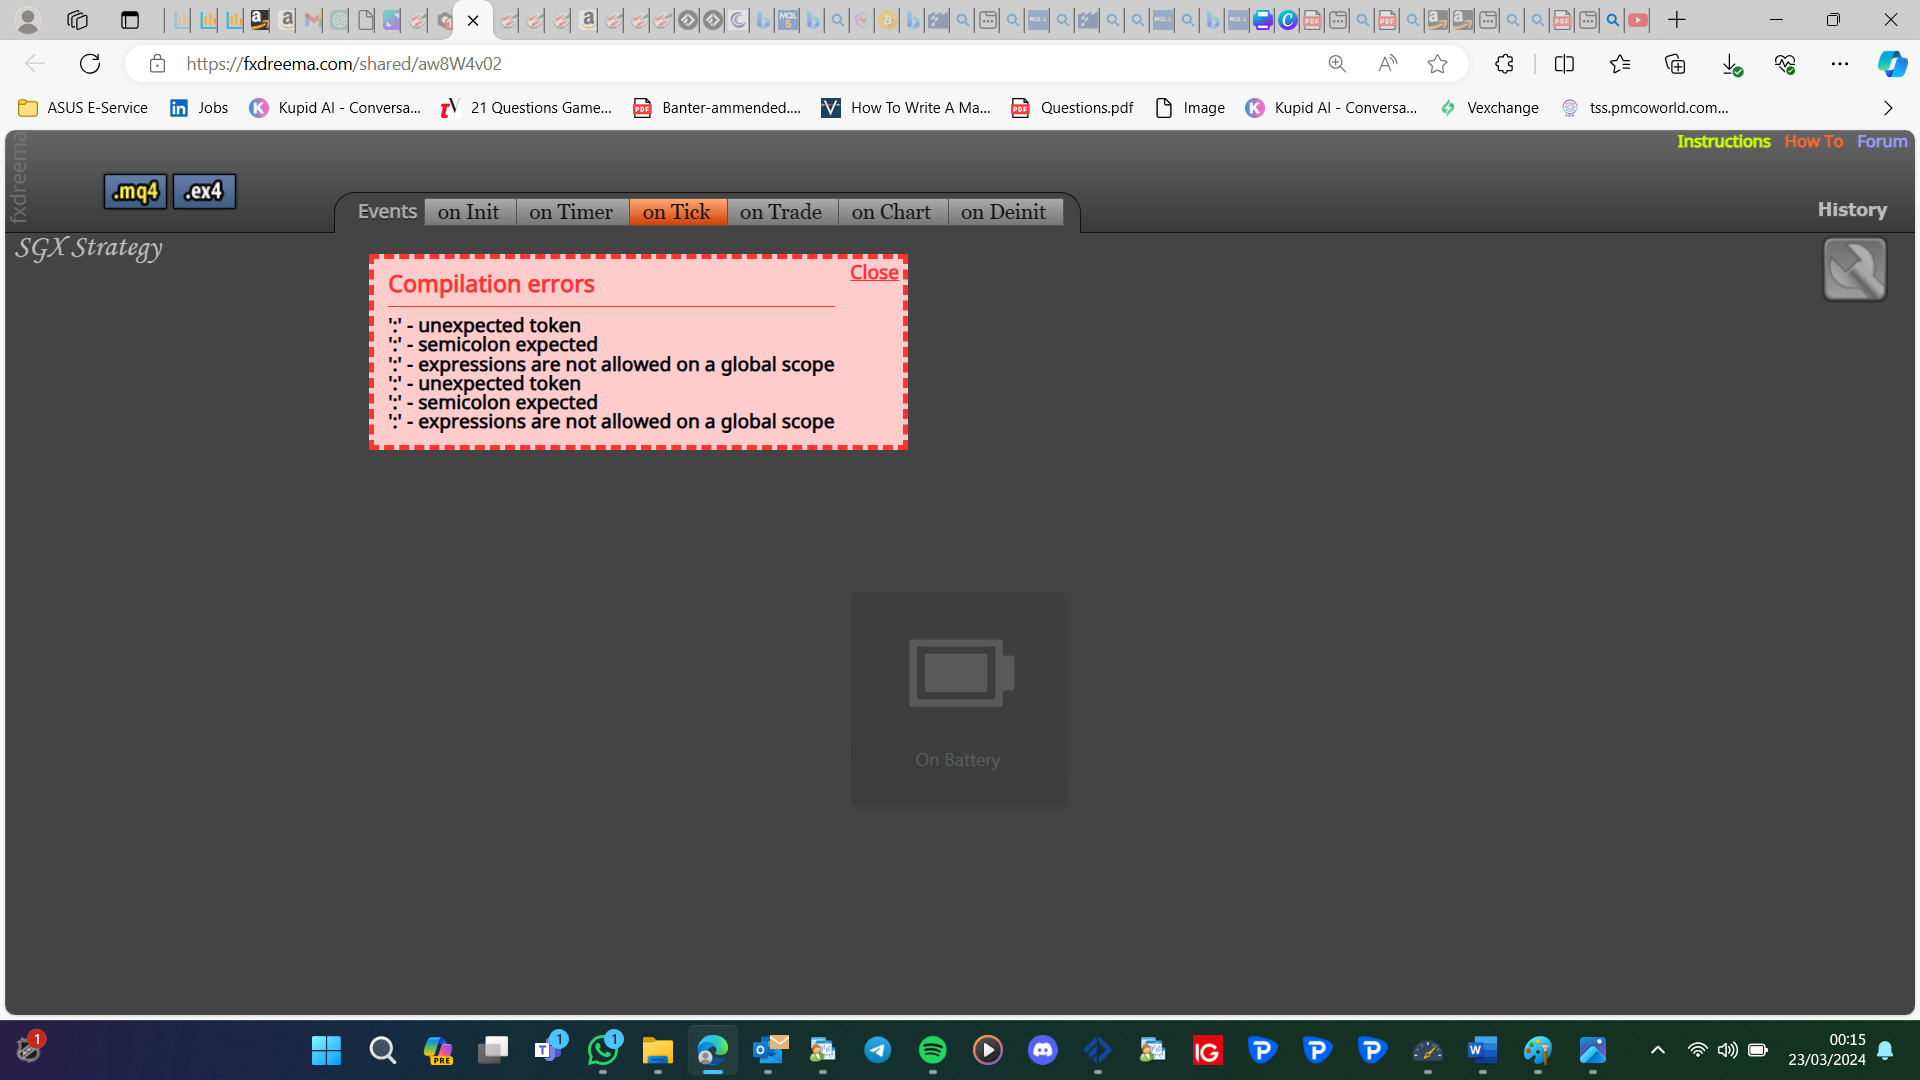1920x1080 pixels.
Task: Download the .mq4 source file
Action: pyautogui.click(x=135, y=191)
